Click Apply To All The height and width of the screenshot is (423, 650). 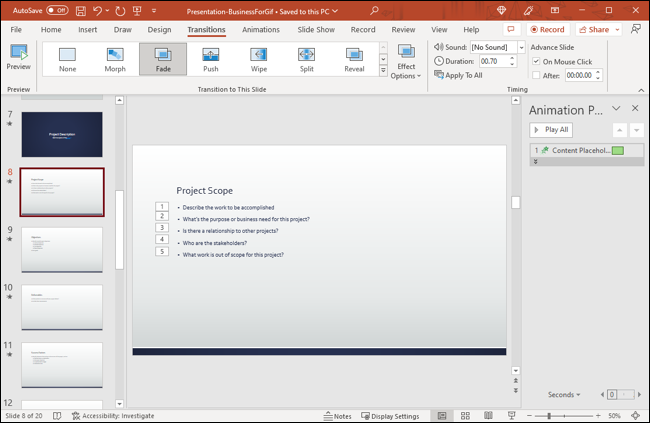tap(458, 75)
